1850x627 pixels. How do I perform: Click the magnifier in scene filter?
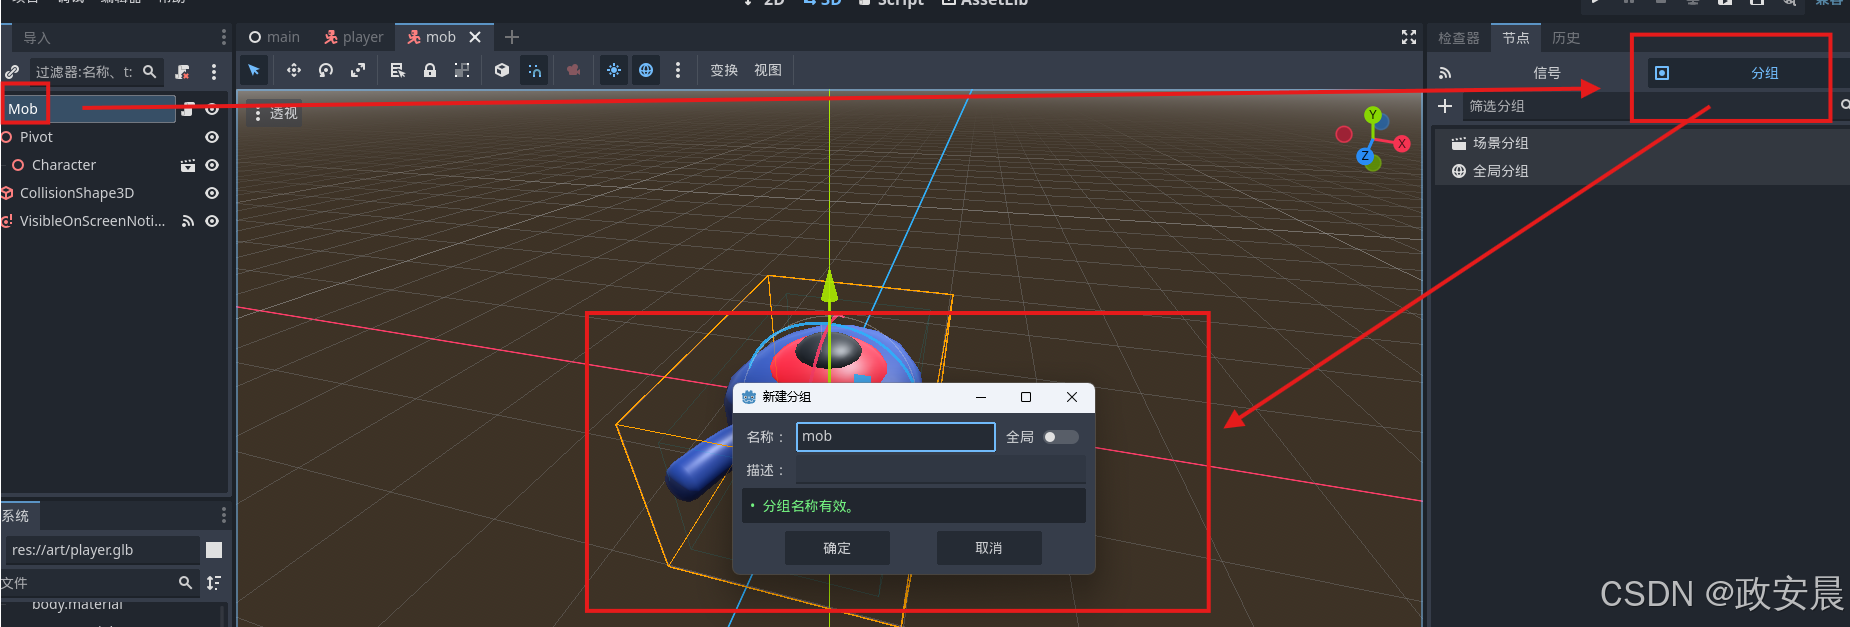[x=150, y=72]
